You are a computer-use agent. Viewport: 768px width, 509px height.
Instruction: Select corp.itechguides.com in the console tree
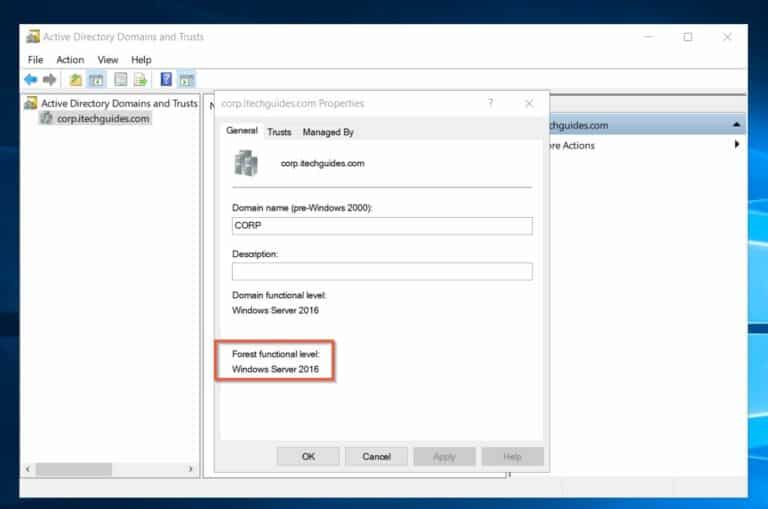tap(103, 119)
